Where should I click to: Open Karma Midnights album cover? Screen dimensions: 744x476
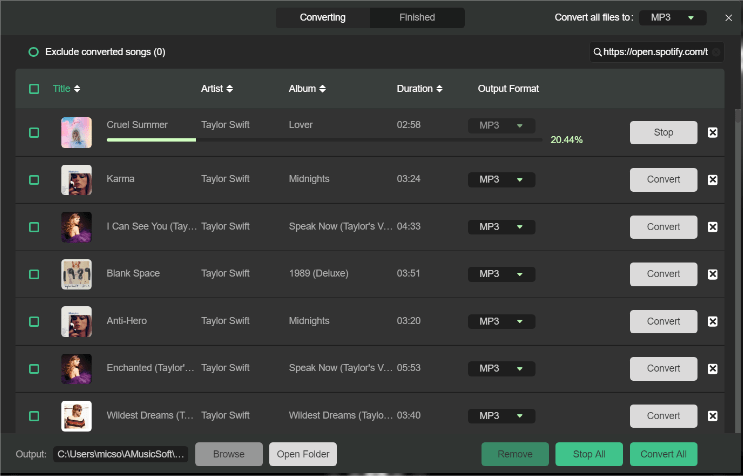pos(76,180)
